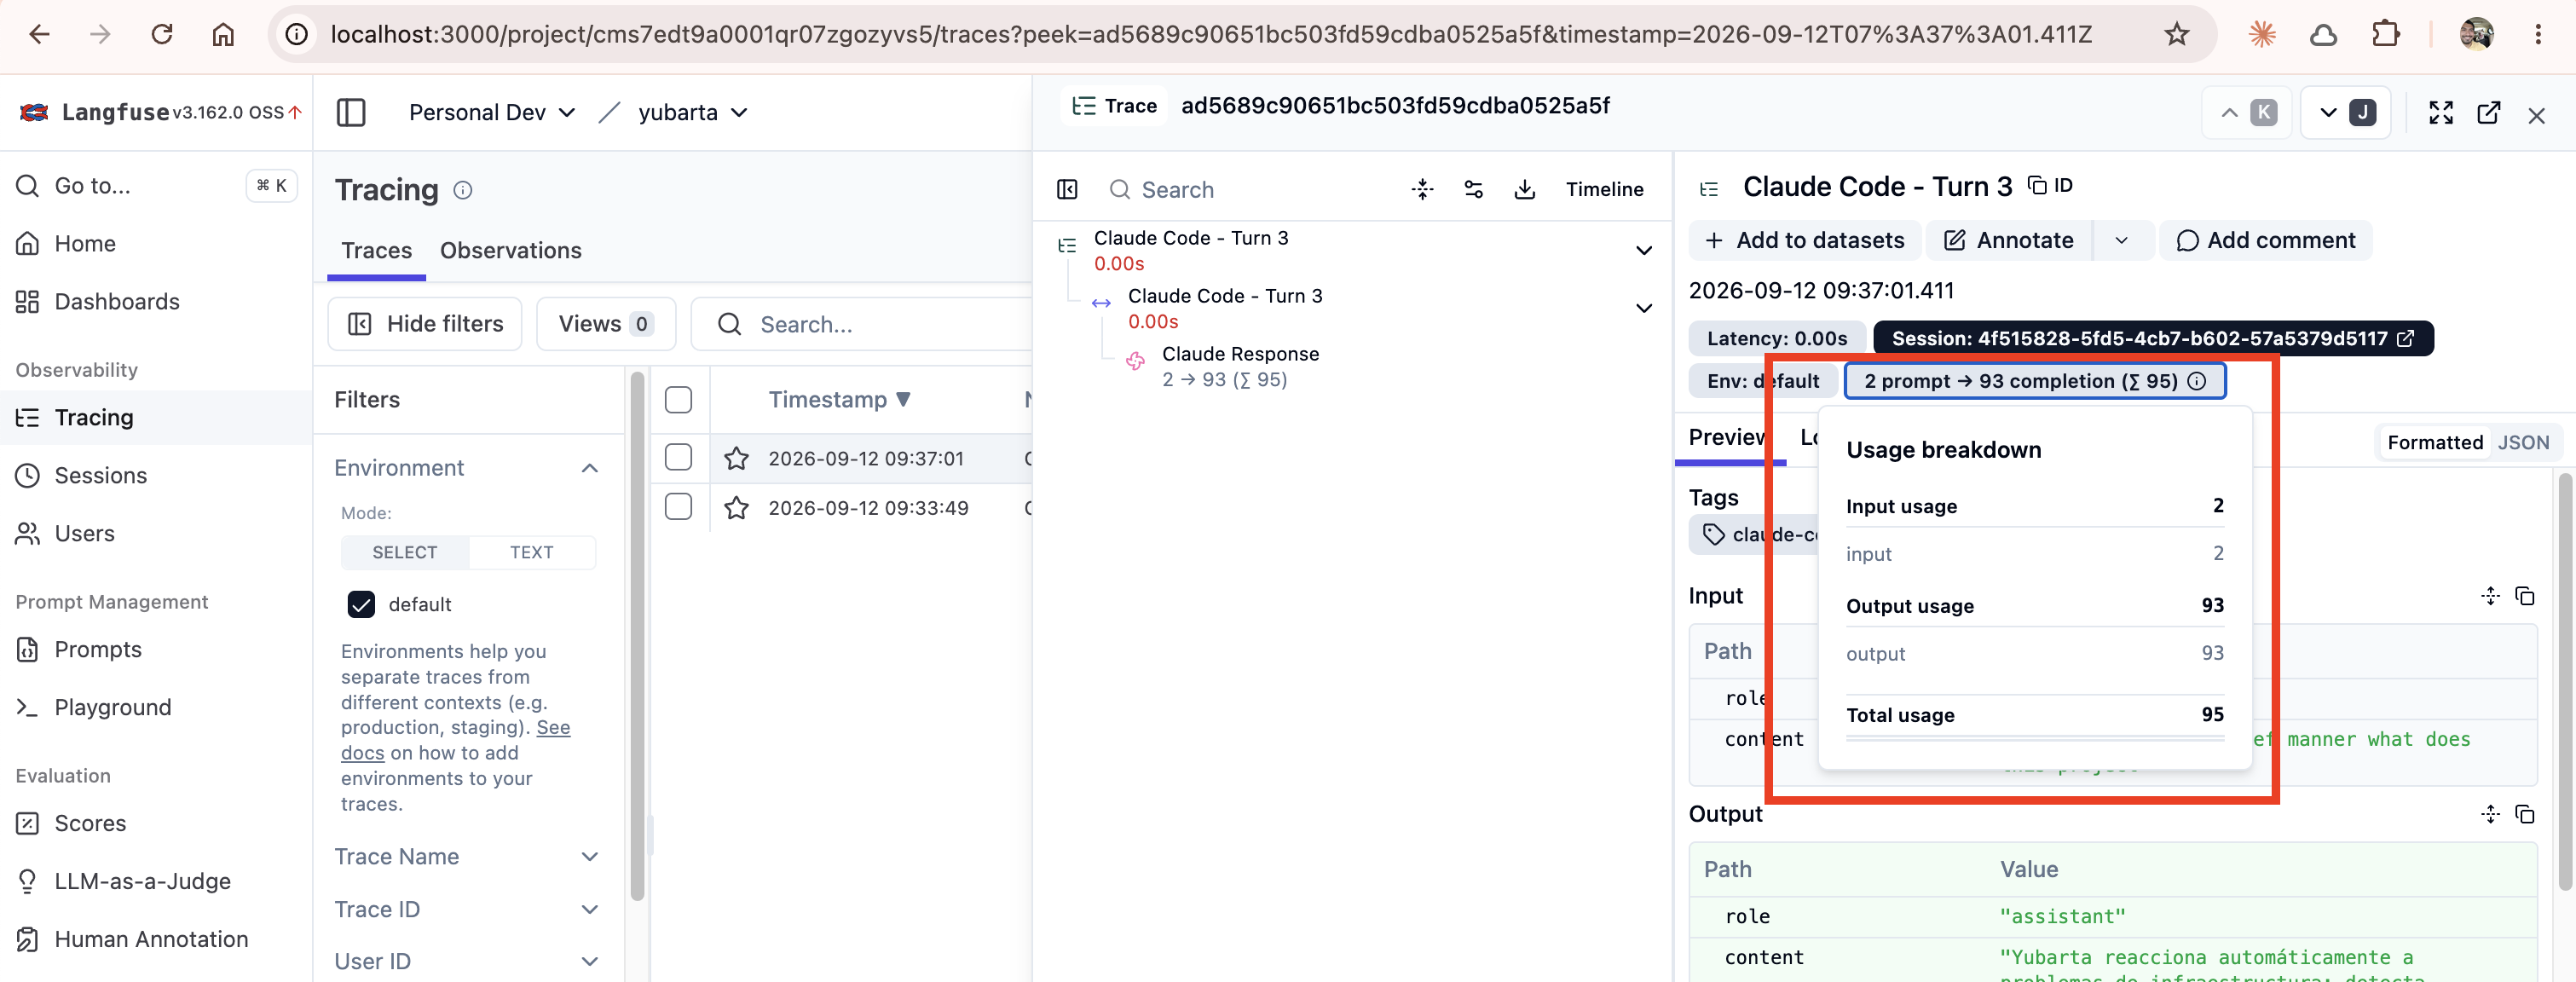This screenshot has height=982, width=2576.
Task: Open the Personal Dev organization dropdown
Action: [492, 112]
